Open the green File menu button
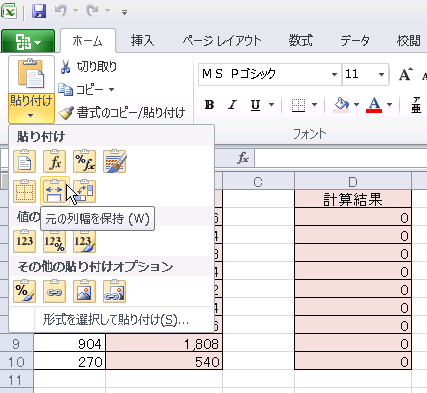The image size is (427, 393). click(28, 41)
